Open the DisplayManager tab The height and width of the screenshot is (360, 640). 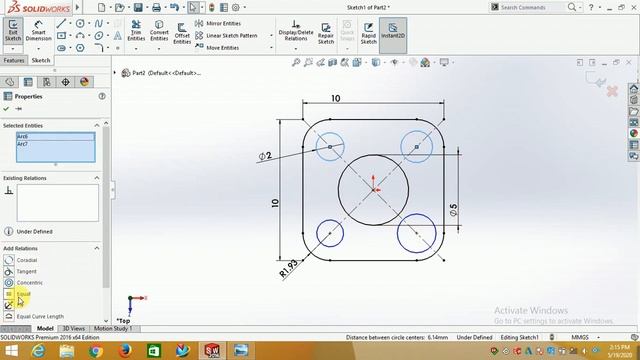click(x=84, y=82)
